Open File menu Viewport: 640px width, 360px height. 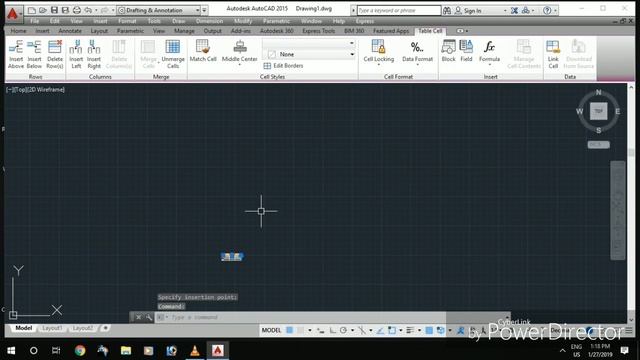click(x=35, y=21)
